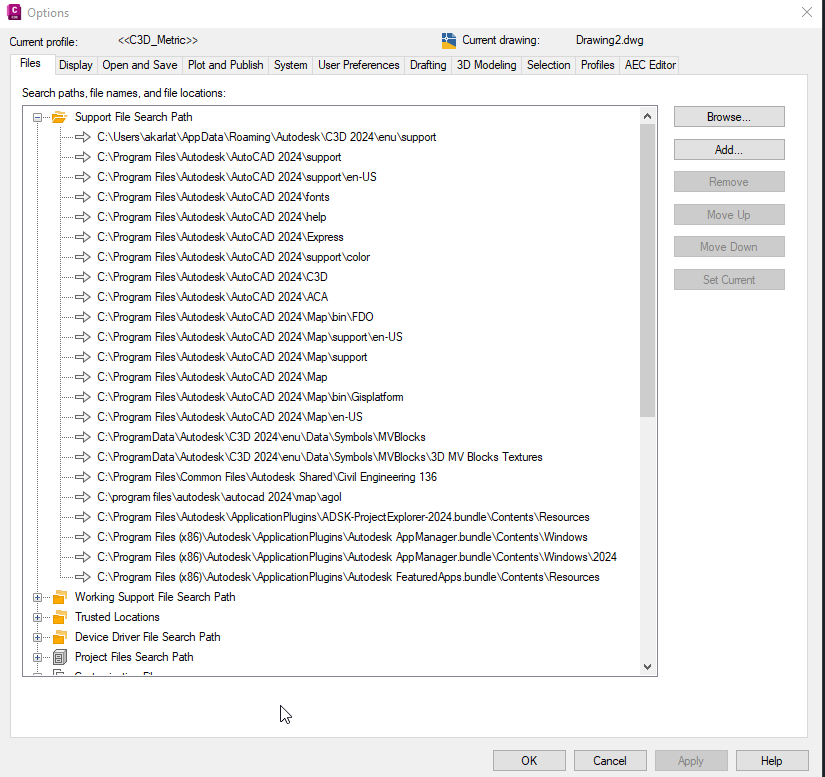Click the Device Driver File Search Path folder icon

point(60,637)
